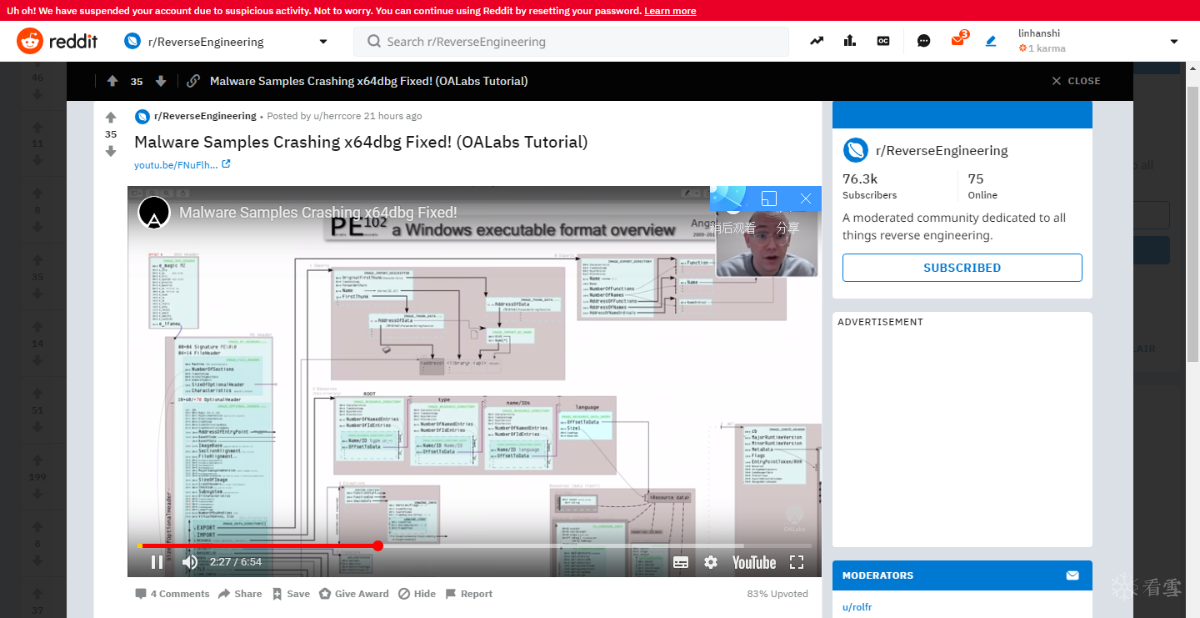The height and width of the screenshot is (618, 1200).
Task: Create a post with the pencil icon
Action: click(991, 41)
